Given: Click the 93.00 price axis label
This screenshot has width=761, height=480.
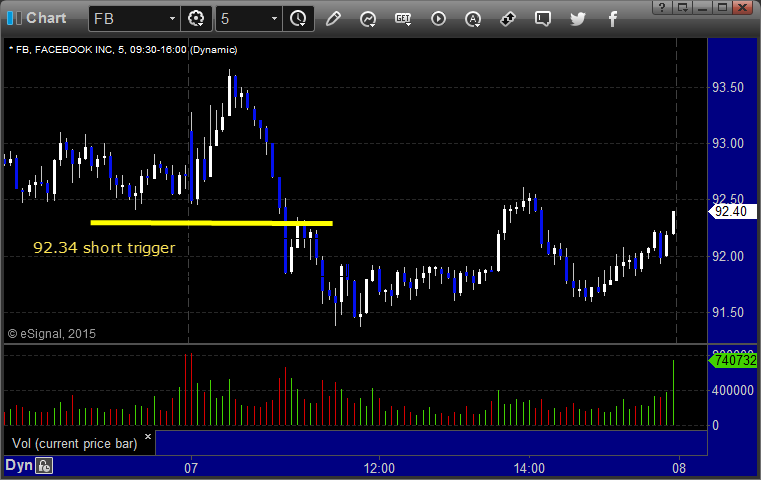Looking at the screenshot, I should [728, 144].
